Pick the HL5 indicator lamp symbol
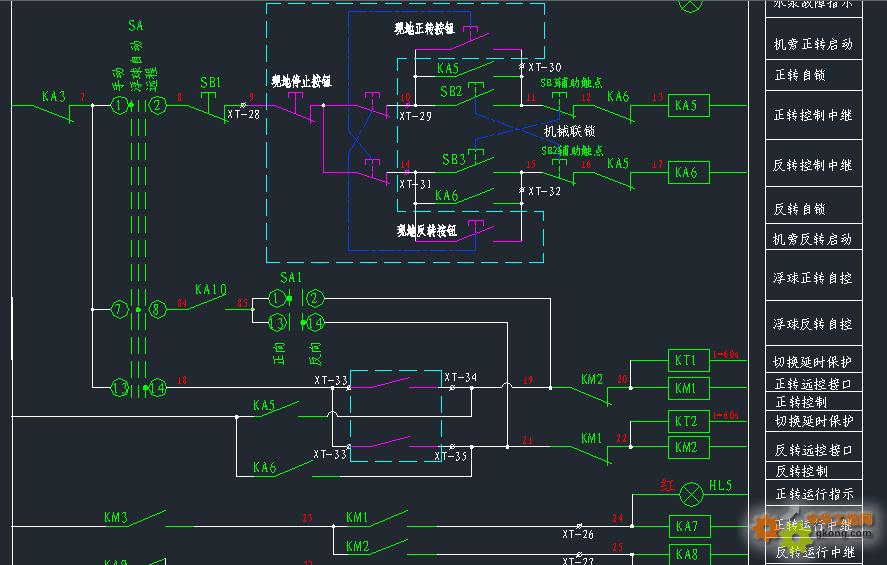Viewport: 887px width, 565px height. pos(691,494)
